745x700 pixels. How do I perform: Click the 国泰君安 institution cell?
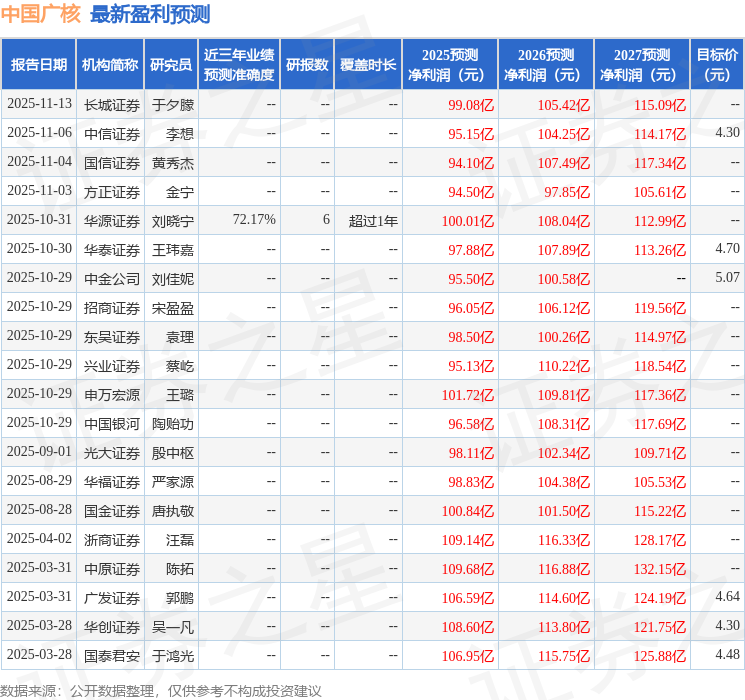point(112,656)
